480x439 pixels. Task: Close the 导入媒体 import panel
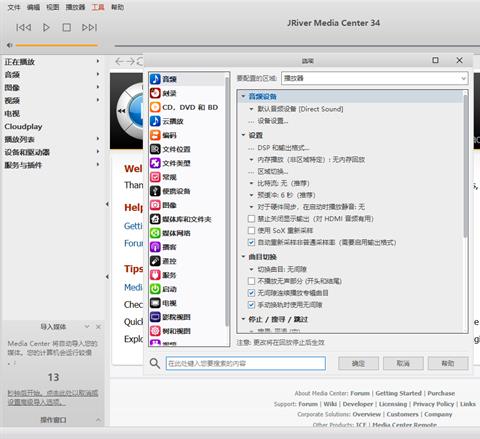point(98,327)
